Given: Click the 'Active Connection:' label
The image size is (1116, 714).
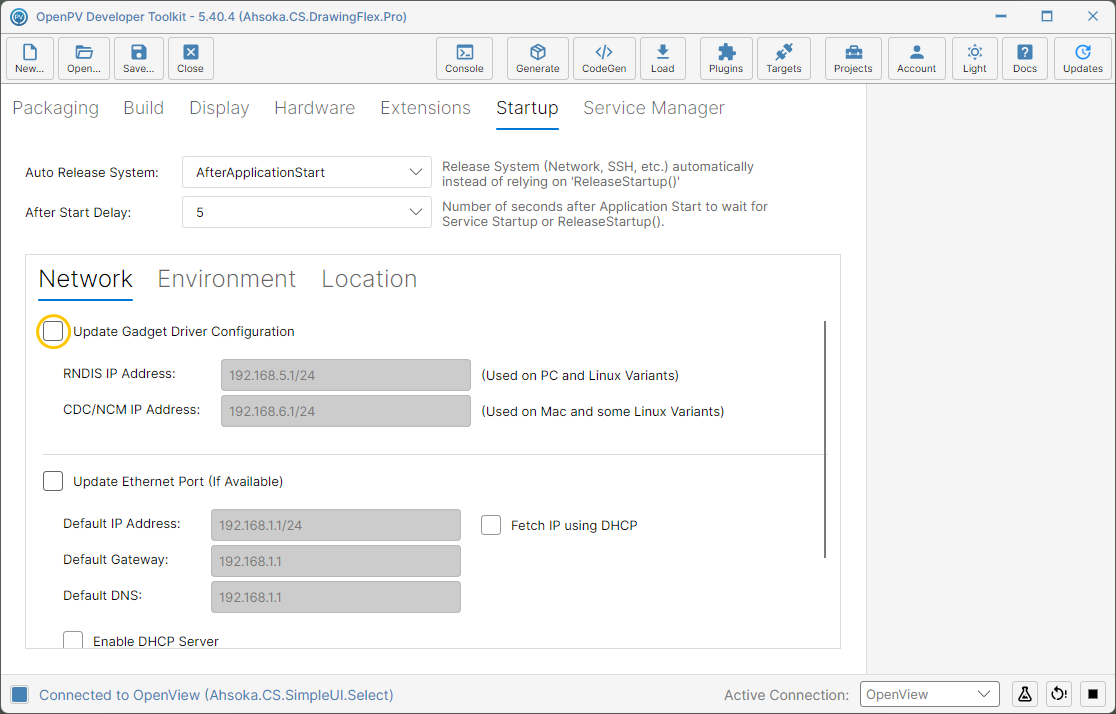Looking at the screenshot, I should click(x=786, y=695).
